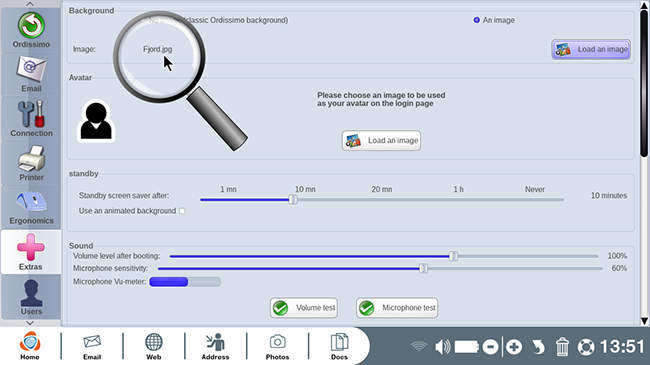The height and width of the screenshot is (365, 650).
Task: Click the zoom out minus icon
Action: point(490,347)
